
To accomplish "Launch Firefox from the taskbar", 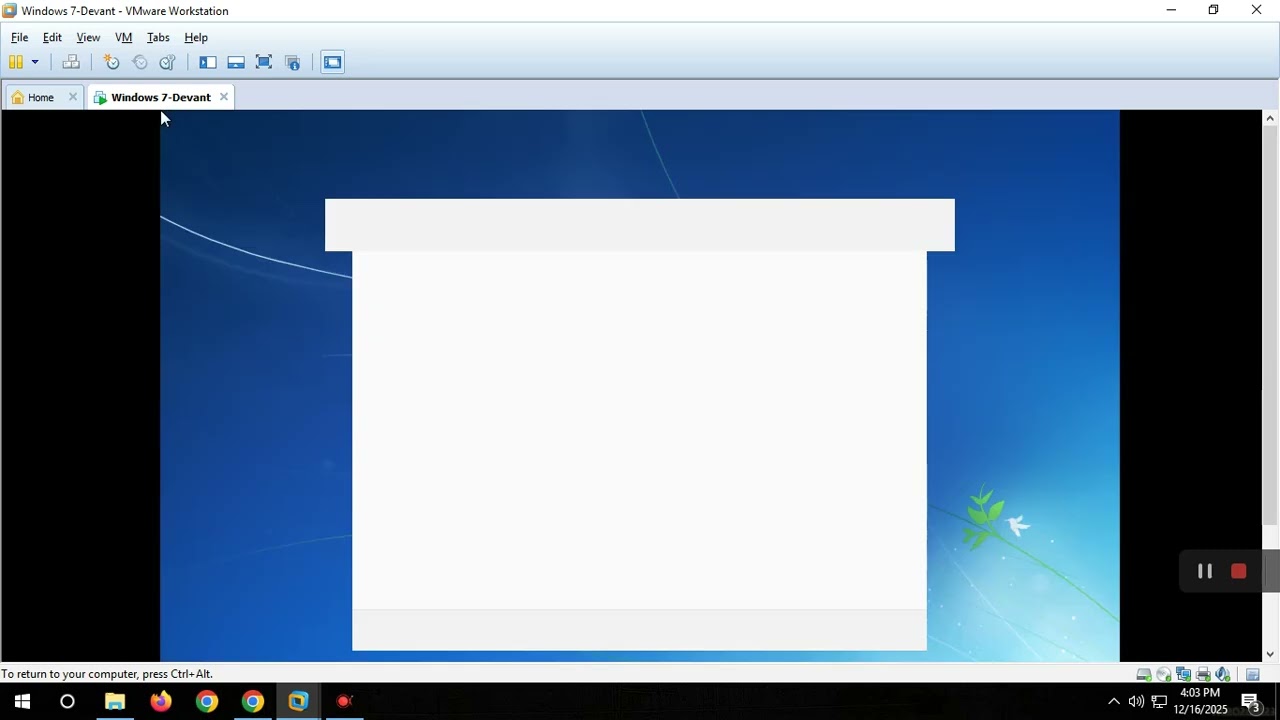I will point(161,702).
